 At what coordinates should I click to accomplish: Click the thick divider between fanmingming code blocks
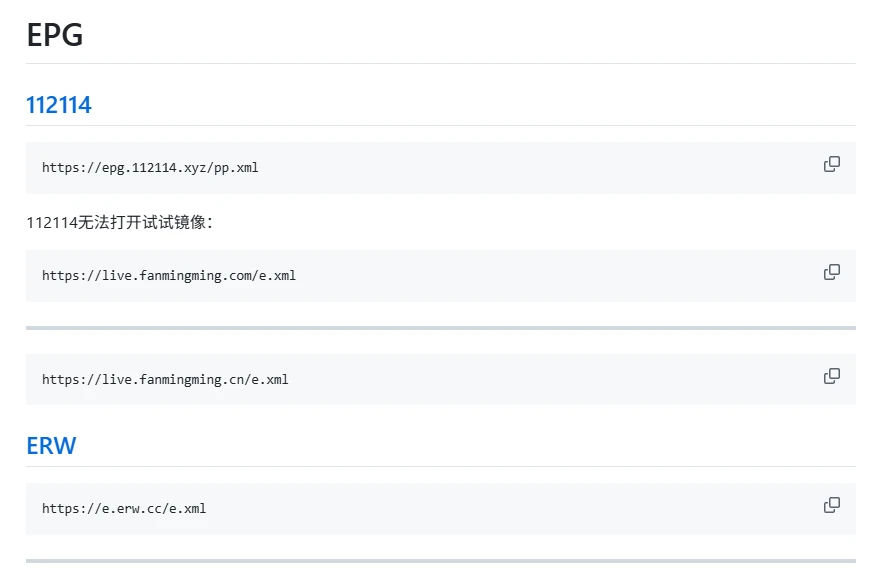click(440, 328)
